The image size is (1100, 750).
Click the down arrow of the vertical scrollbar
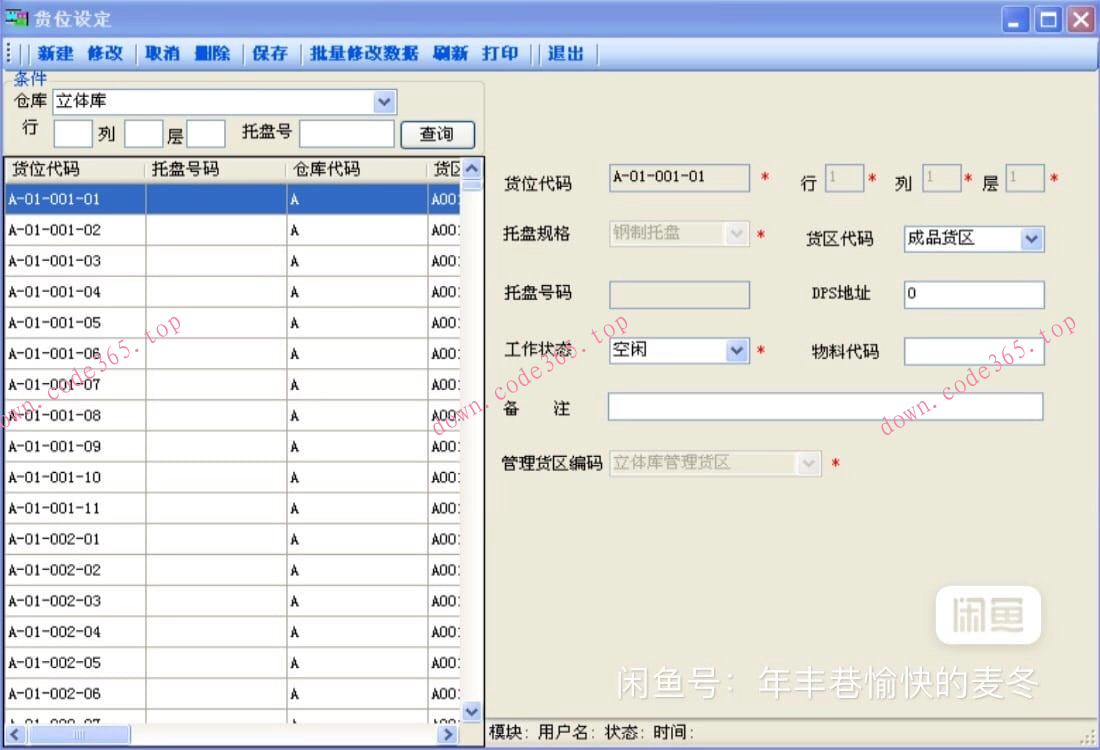coord(471,711)
